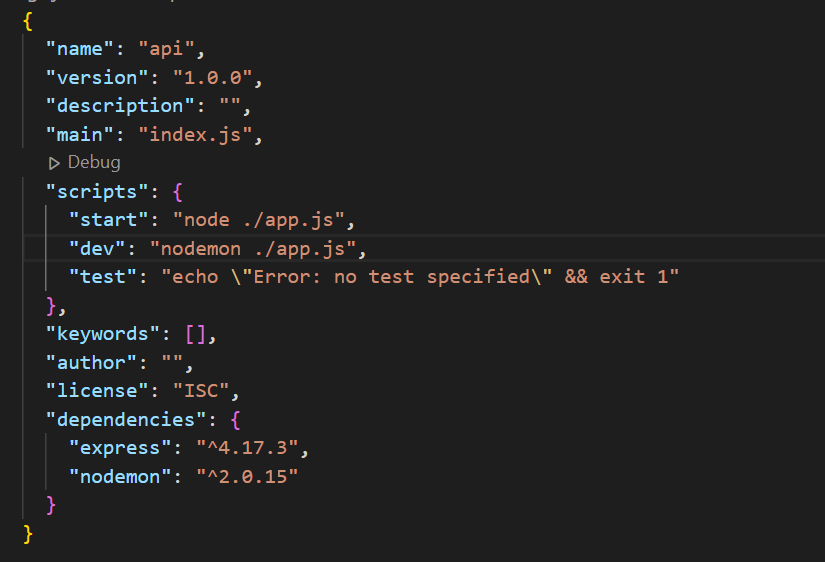
Task: Click the echo Error test command string
Action: (420, 277)
